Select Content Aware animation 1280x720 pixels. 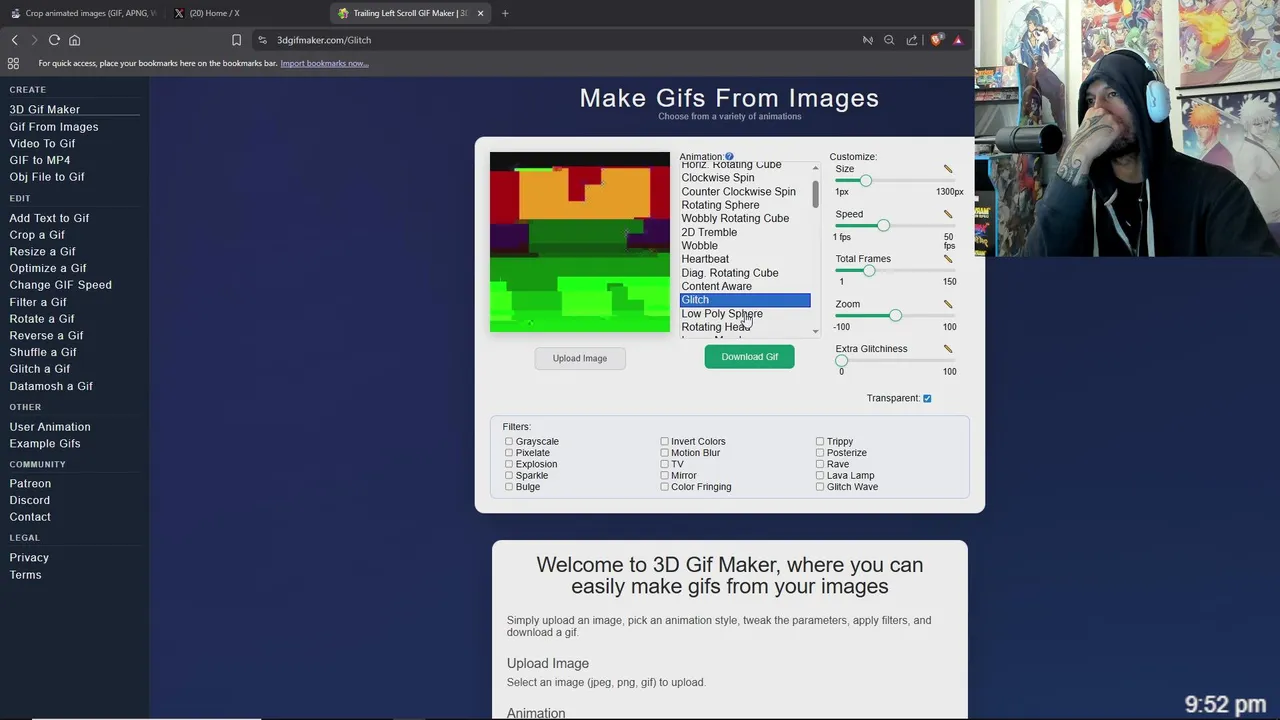tap(745, 286)
